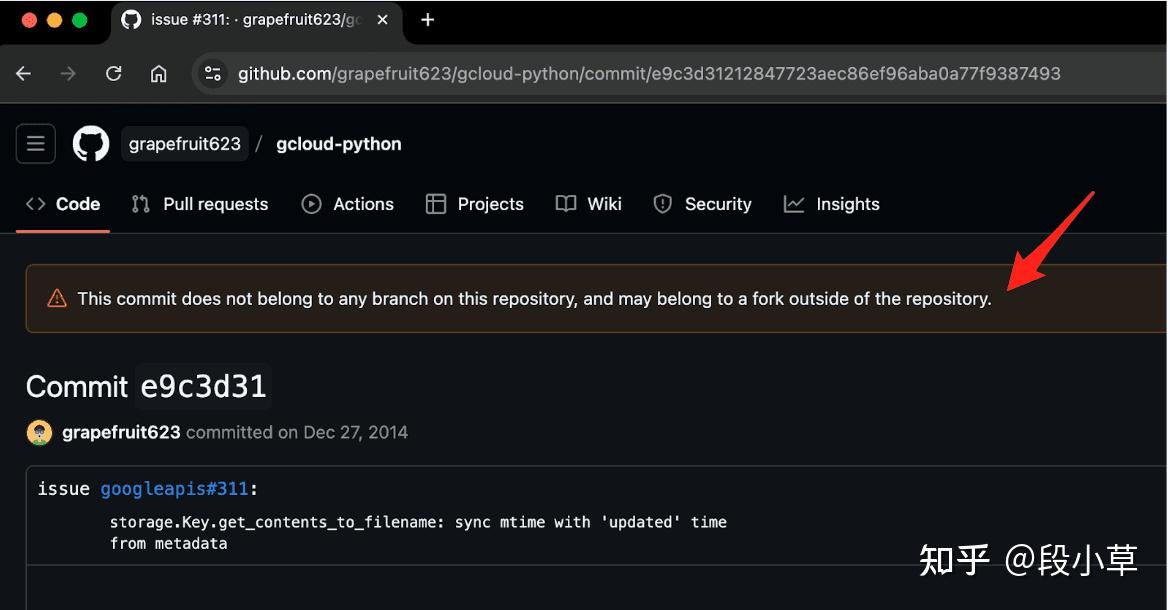Switch to the Wiki tab
This screenshot has height=610, width=1170.
click(589, 204)
